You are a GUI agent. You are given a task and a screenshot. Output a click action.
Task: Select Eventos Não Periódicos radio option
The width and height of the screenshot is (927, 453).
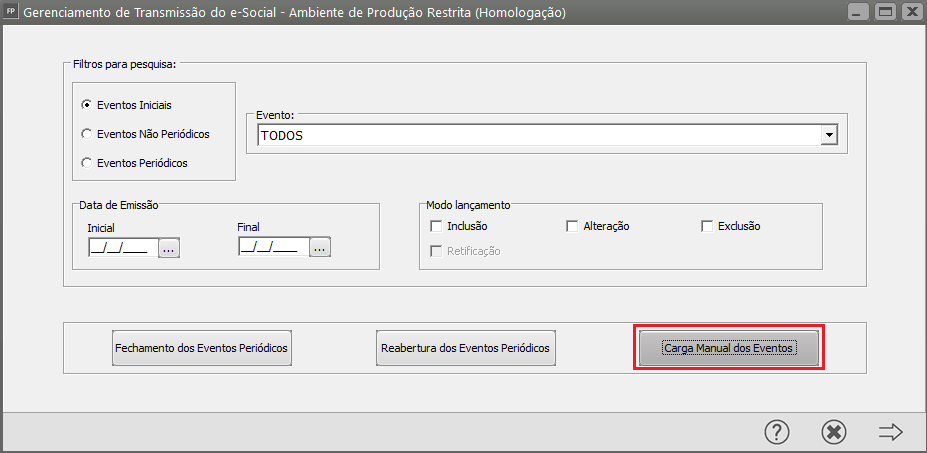tap(87, 133)
